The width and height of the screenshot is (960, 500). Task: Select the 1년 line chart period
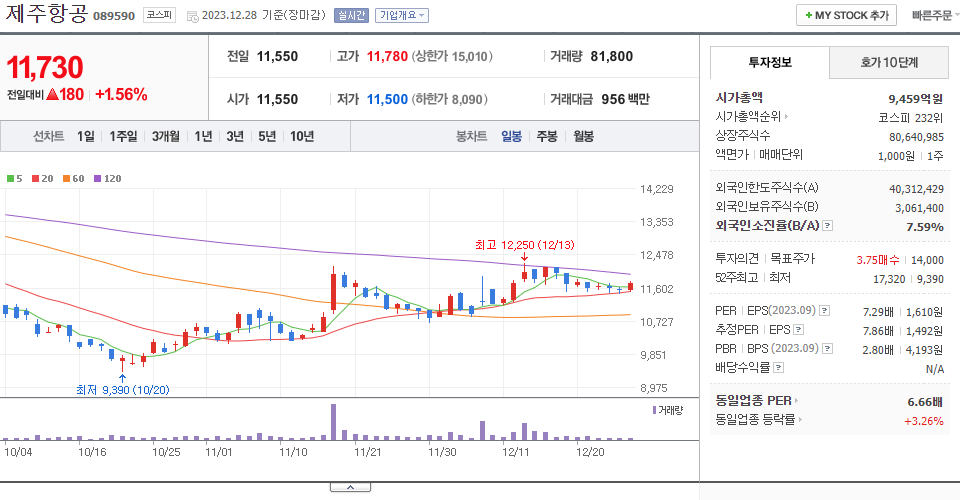click(x=203, y=136)
